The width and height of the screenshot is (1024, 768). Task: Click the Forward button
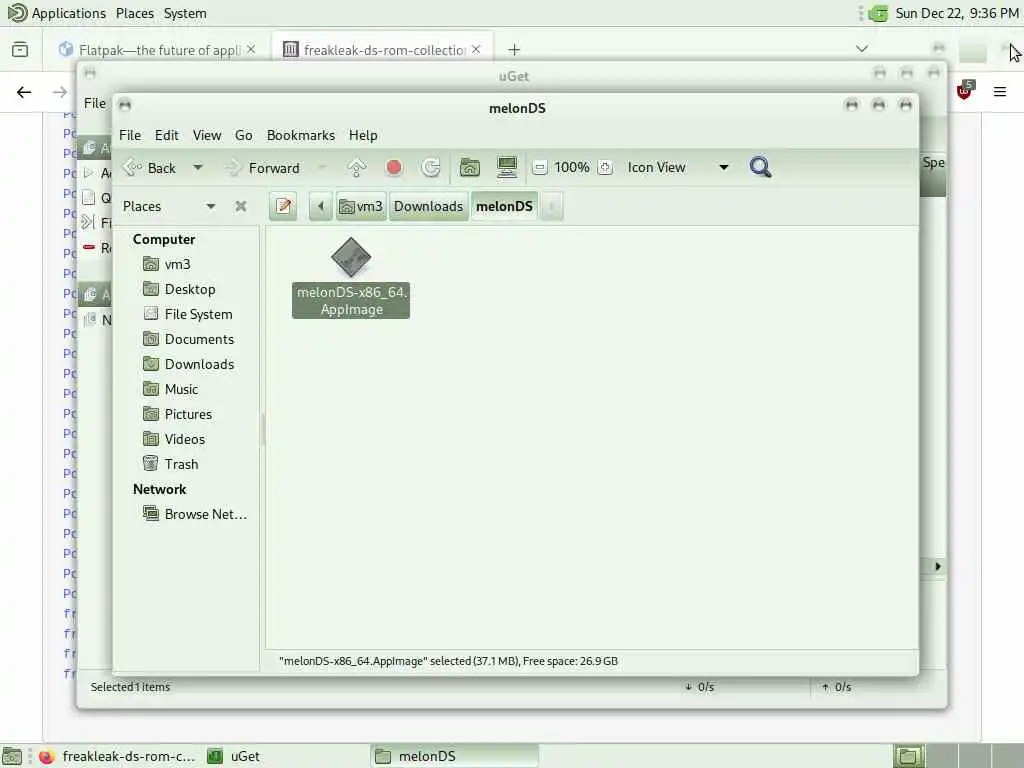263,168
